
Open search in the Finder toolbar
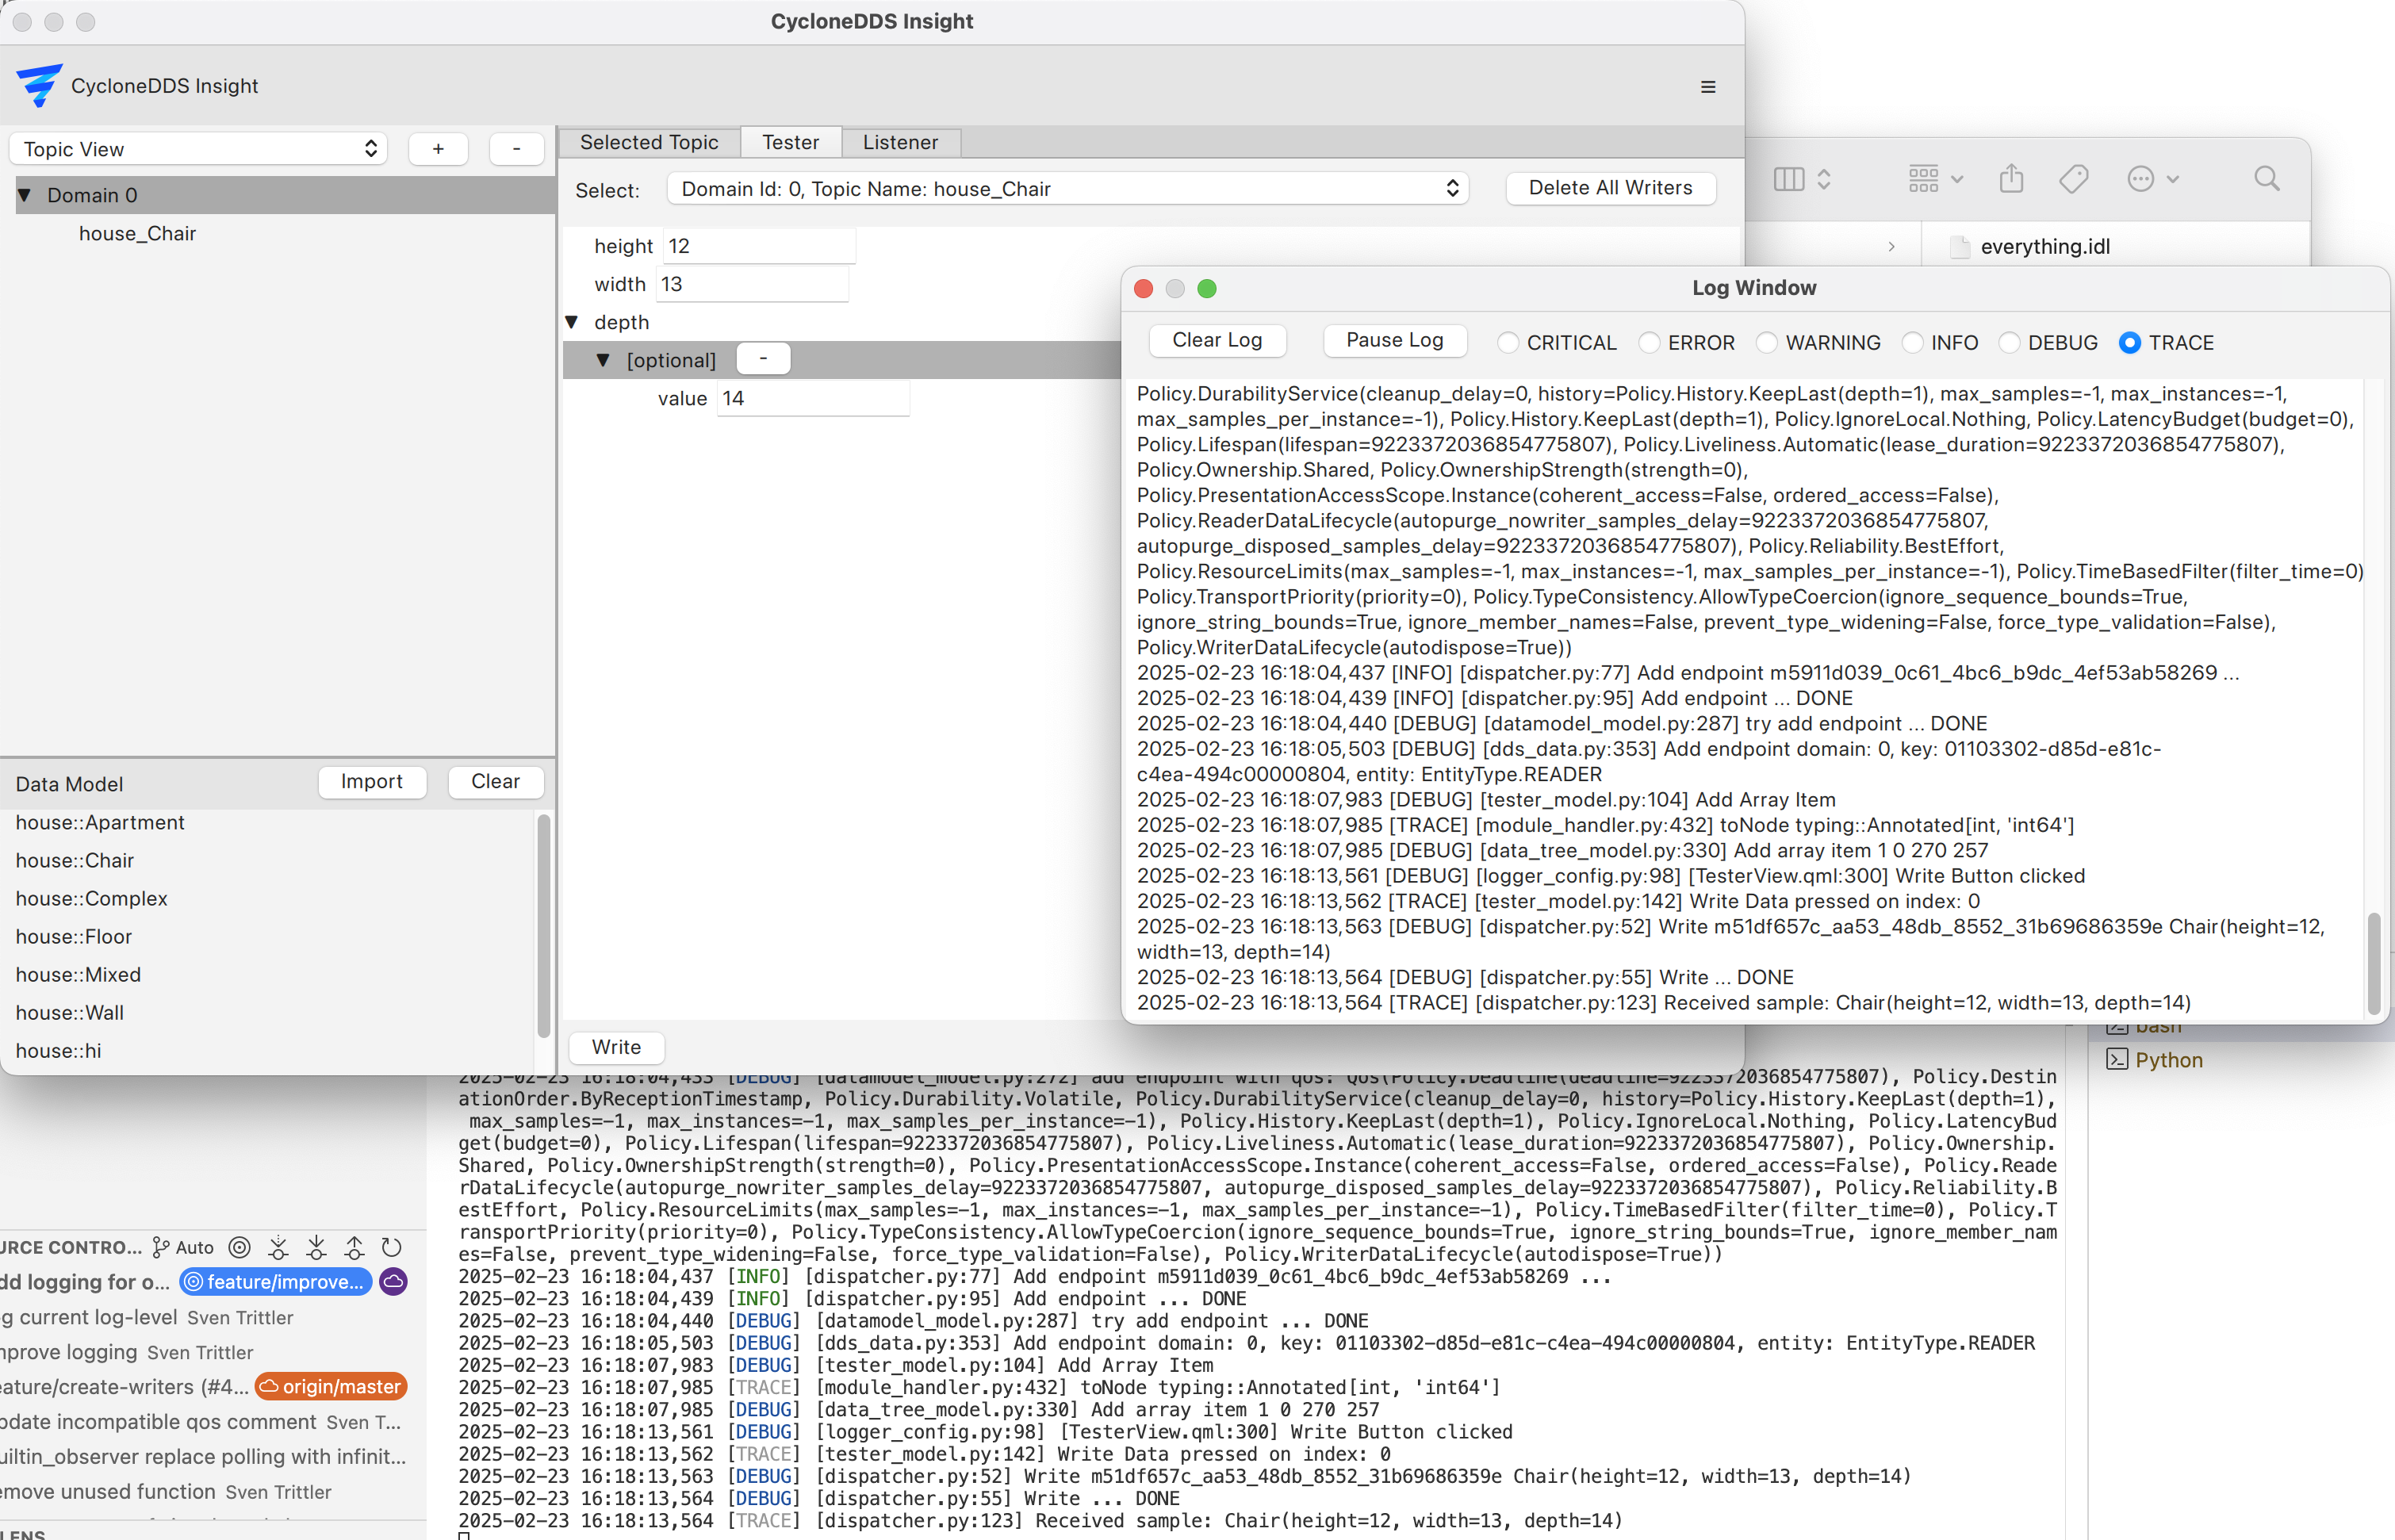click(2267, 178)
